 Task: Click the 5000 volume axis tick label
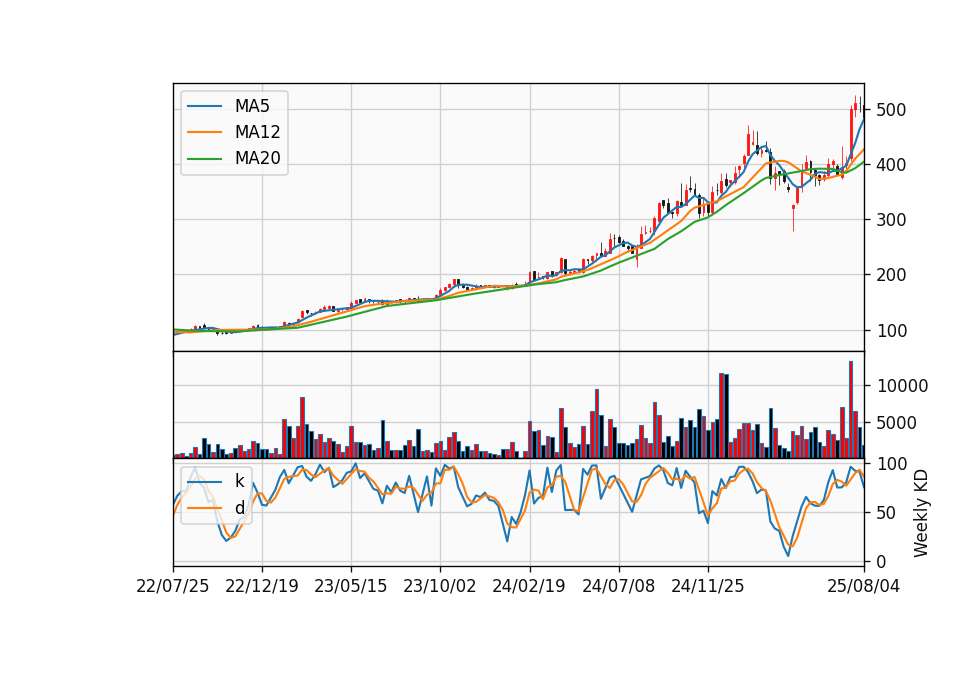point(897,423)
